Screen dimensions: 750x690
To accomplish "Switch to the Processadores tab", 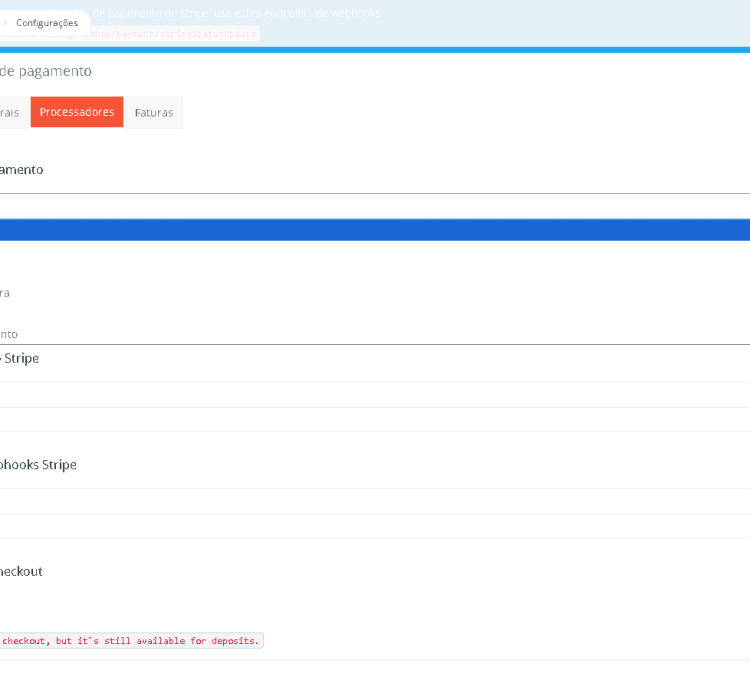I will pos(77,112).
